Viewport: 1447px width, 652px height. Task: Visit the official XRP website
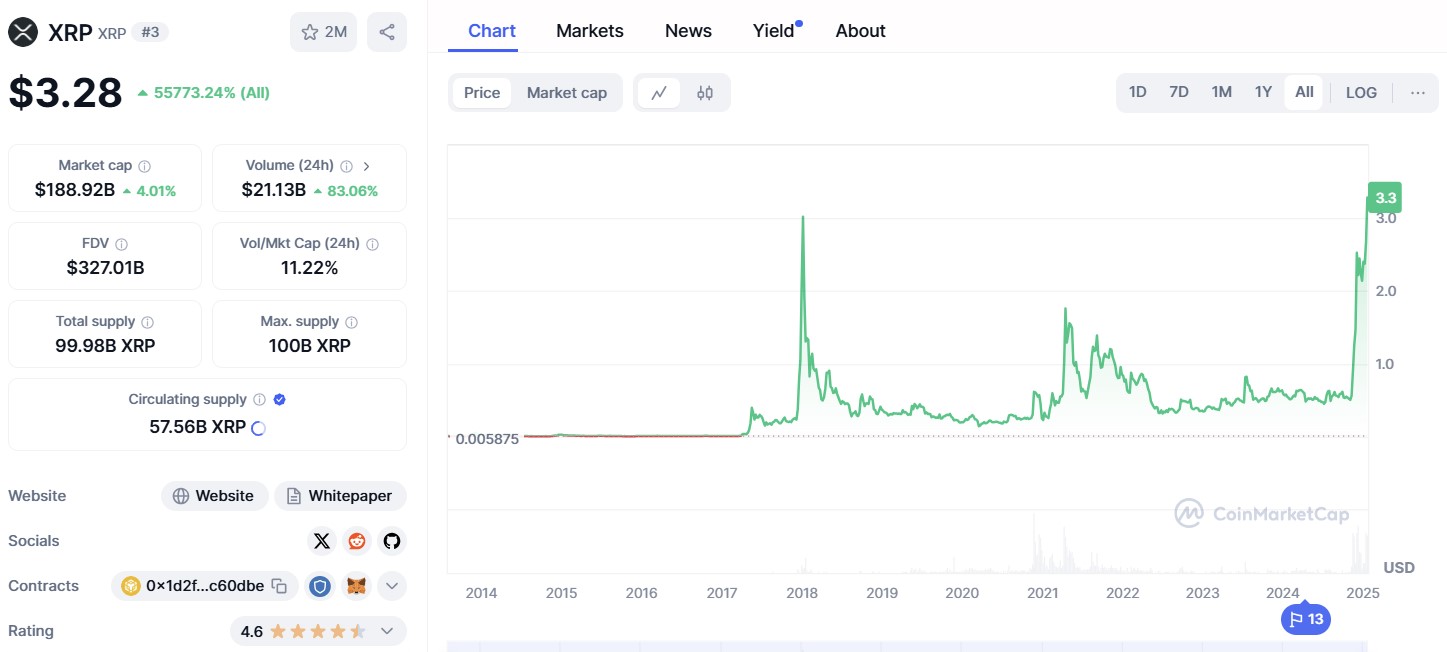pos(214,495)
